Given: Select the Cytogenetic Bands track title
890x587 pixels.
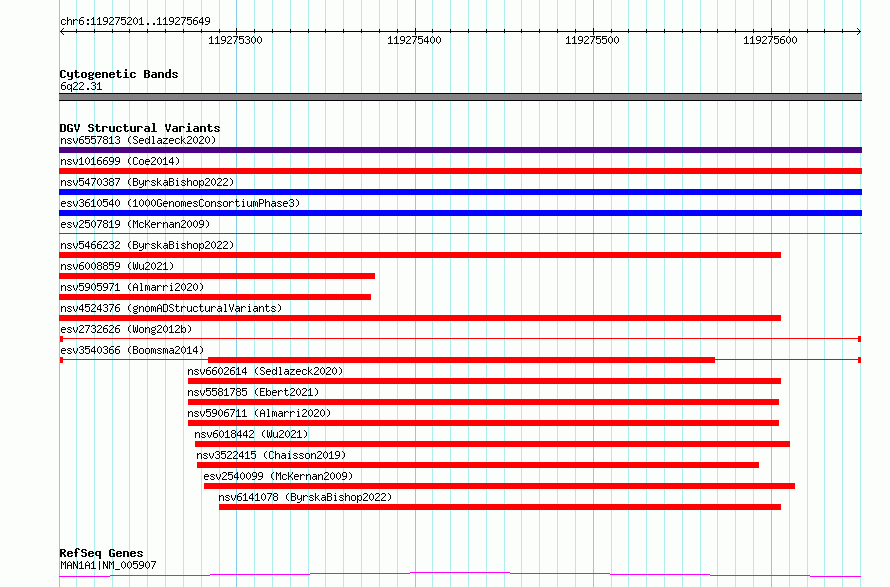Looking at the screenshot, I should (x=119, y=74).
